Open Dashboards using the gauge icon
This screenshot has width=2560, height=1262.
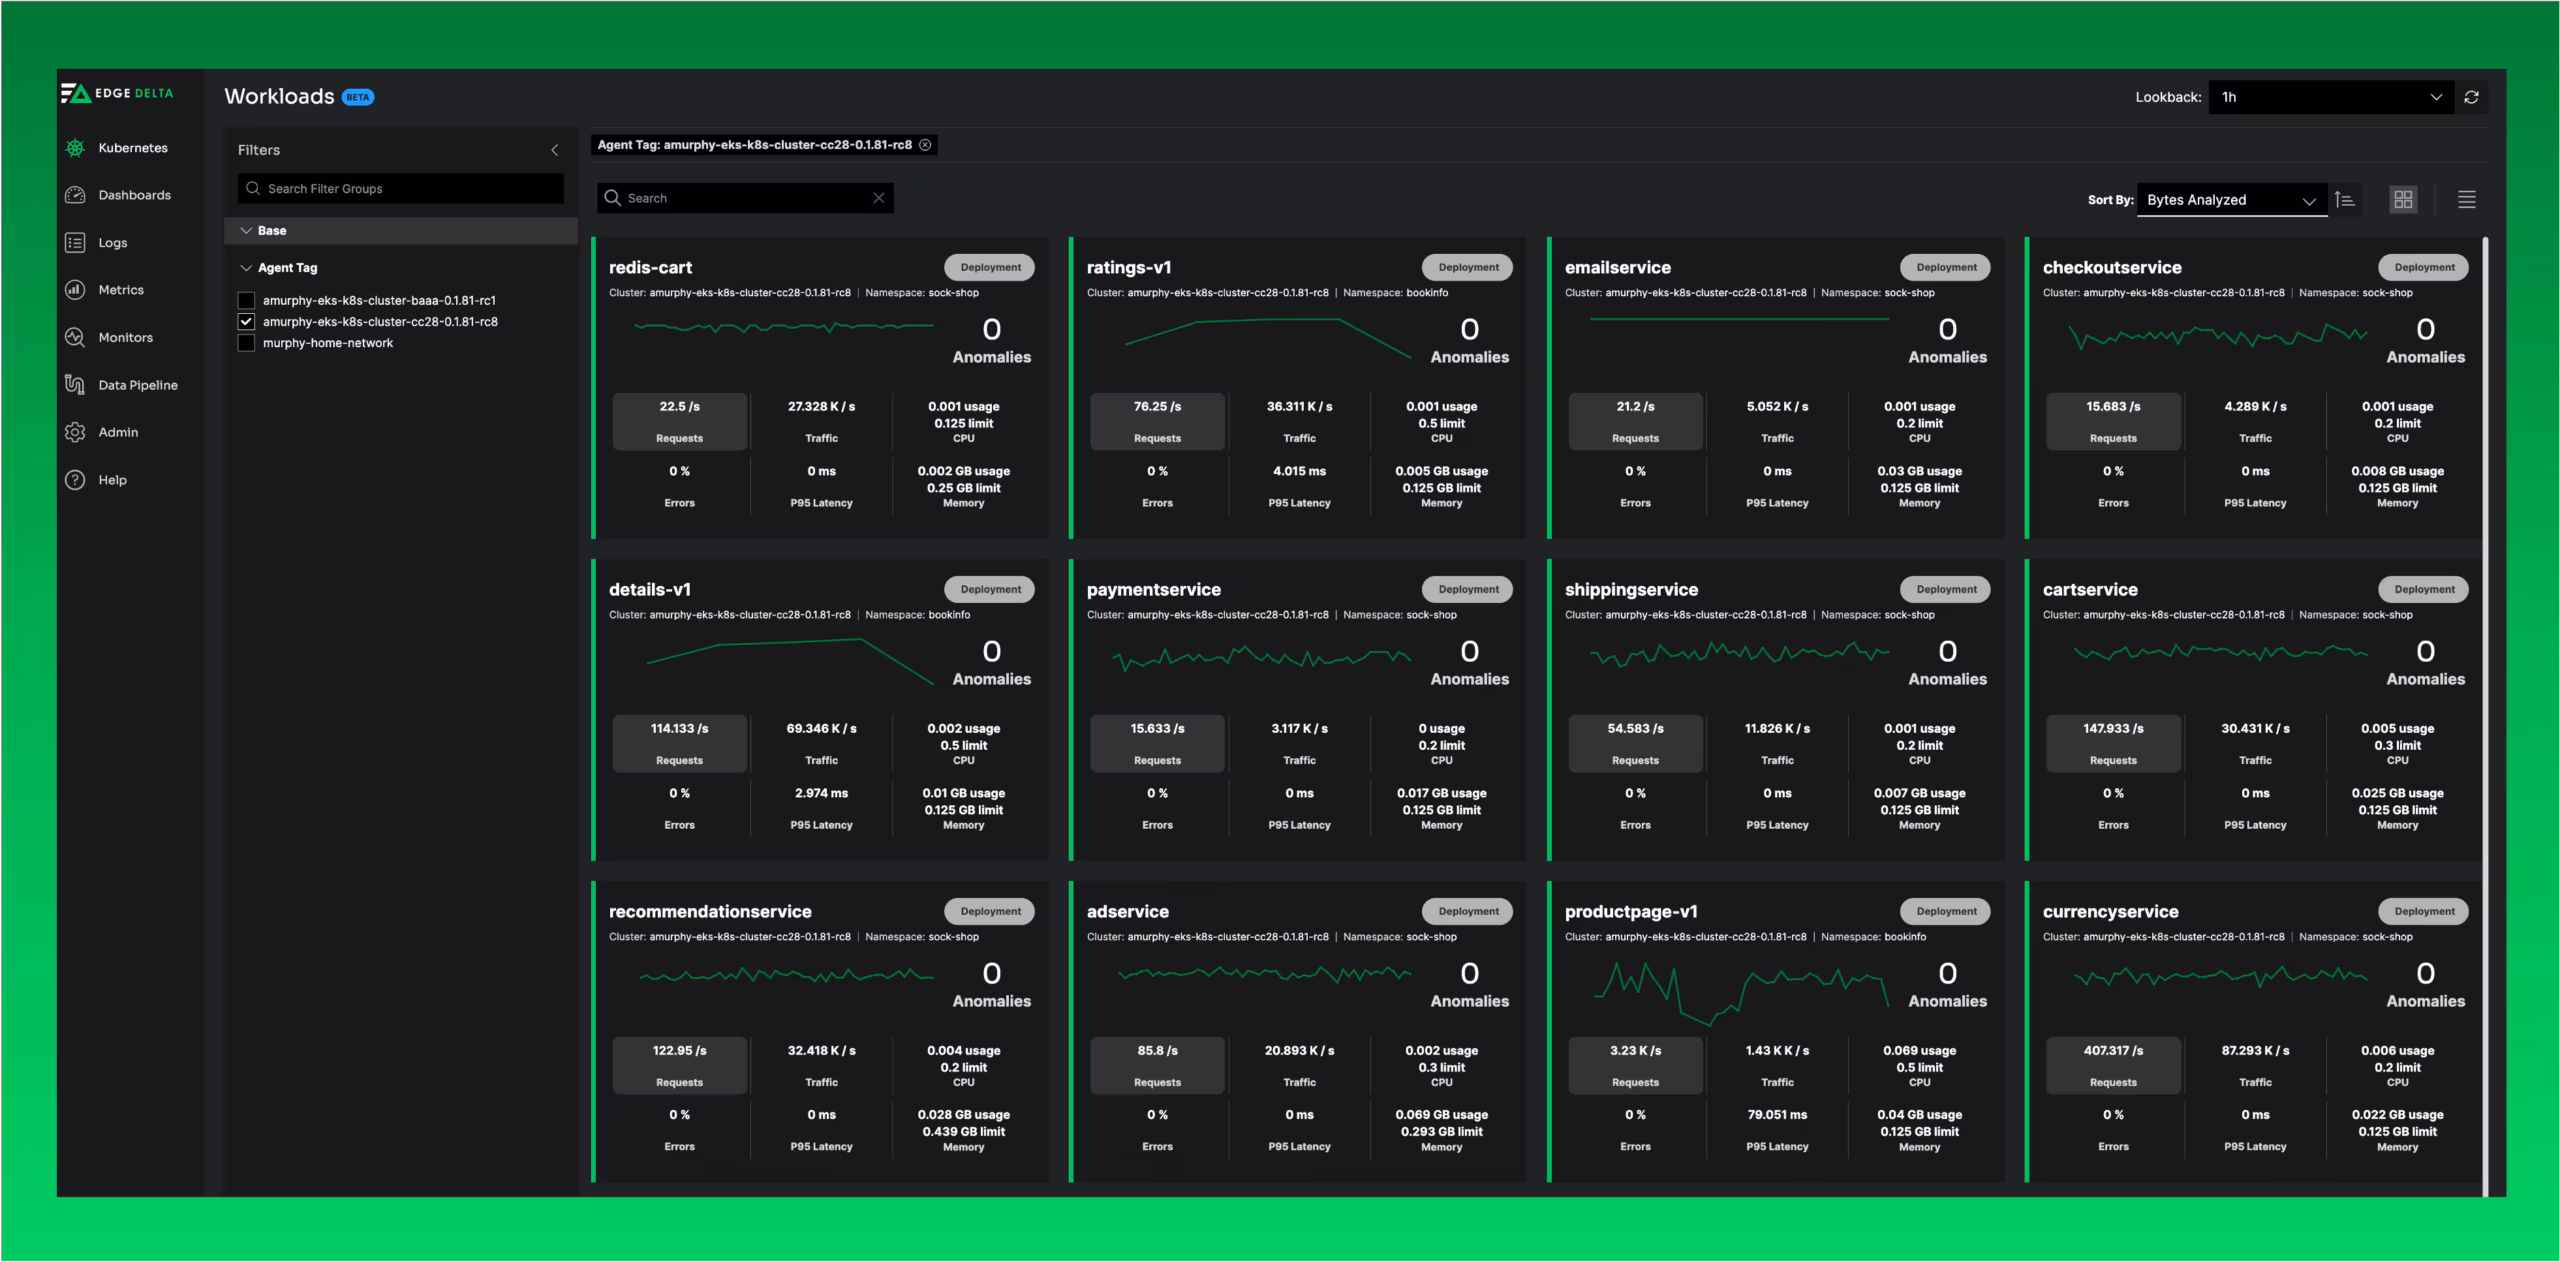[75, 194]
